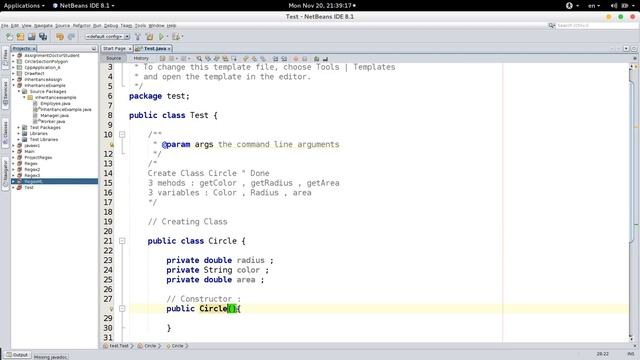Select the Main project in tree
This screenshot has height=360, width=640.
coord(29,151)
